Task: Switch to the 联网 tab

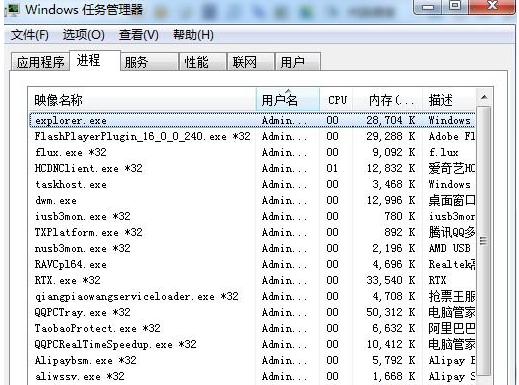Action: point(250,62)
